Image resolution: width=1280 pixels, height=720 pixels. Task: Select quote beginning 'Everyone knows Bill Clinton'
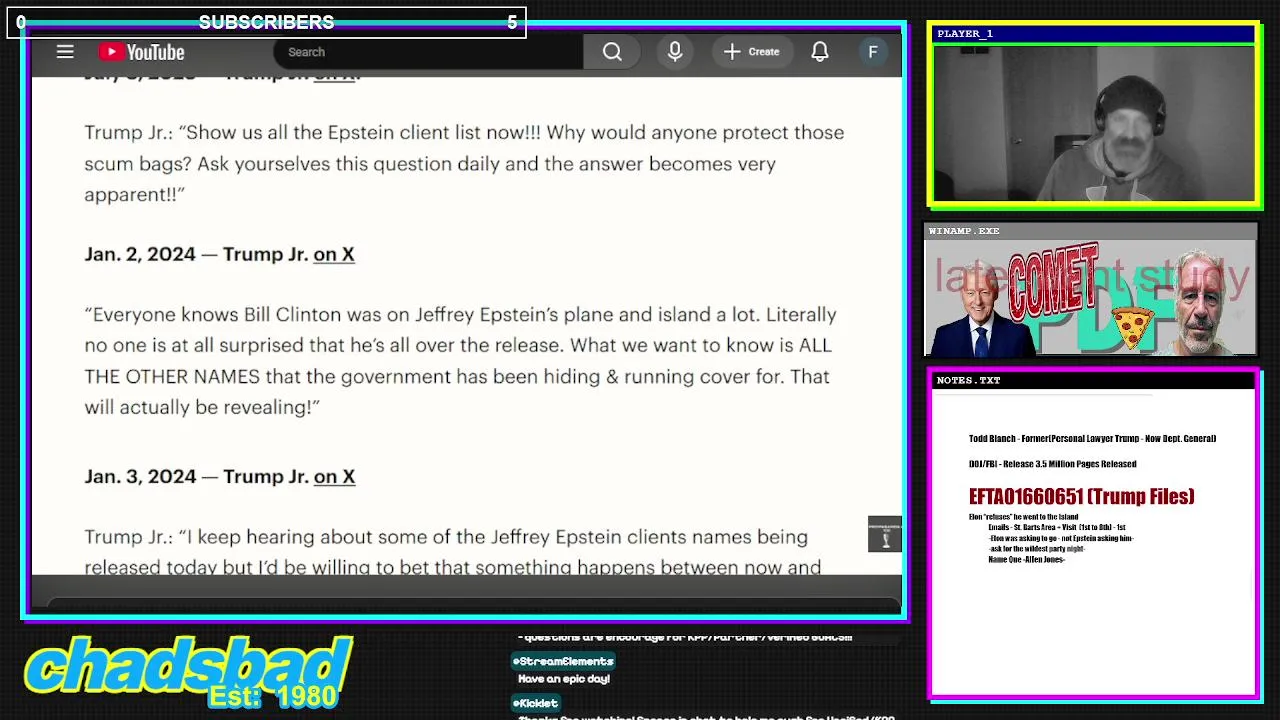[460, 361]
